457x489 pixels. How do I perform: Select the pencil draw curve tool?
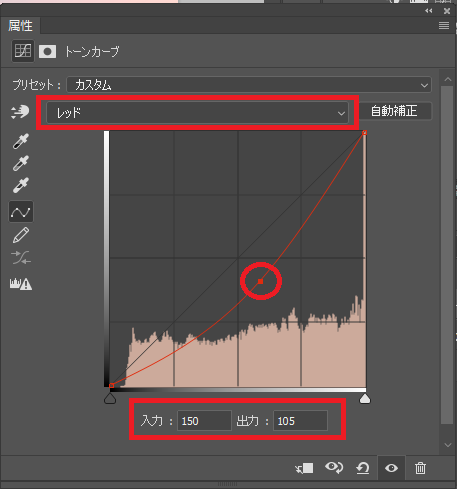(21, 235)
